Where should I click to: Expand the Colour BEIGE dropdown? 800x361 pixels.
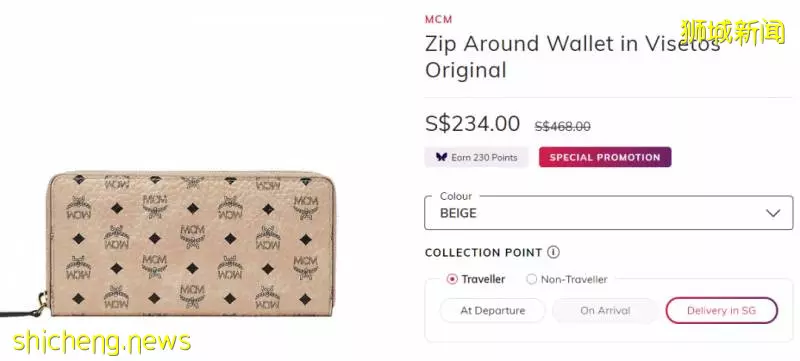pyautogui.click(x=609, y=213)
